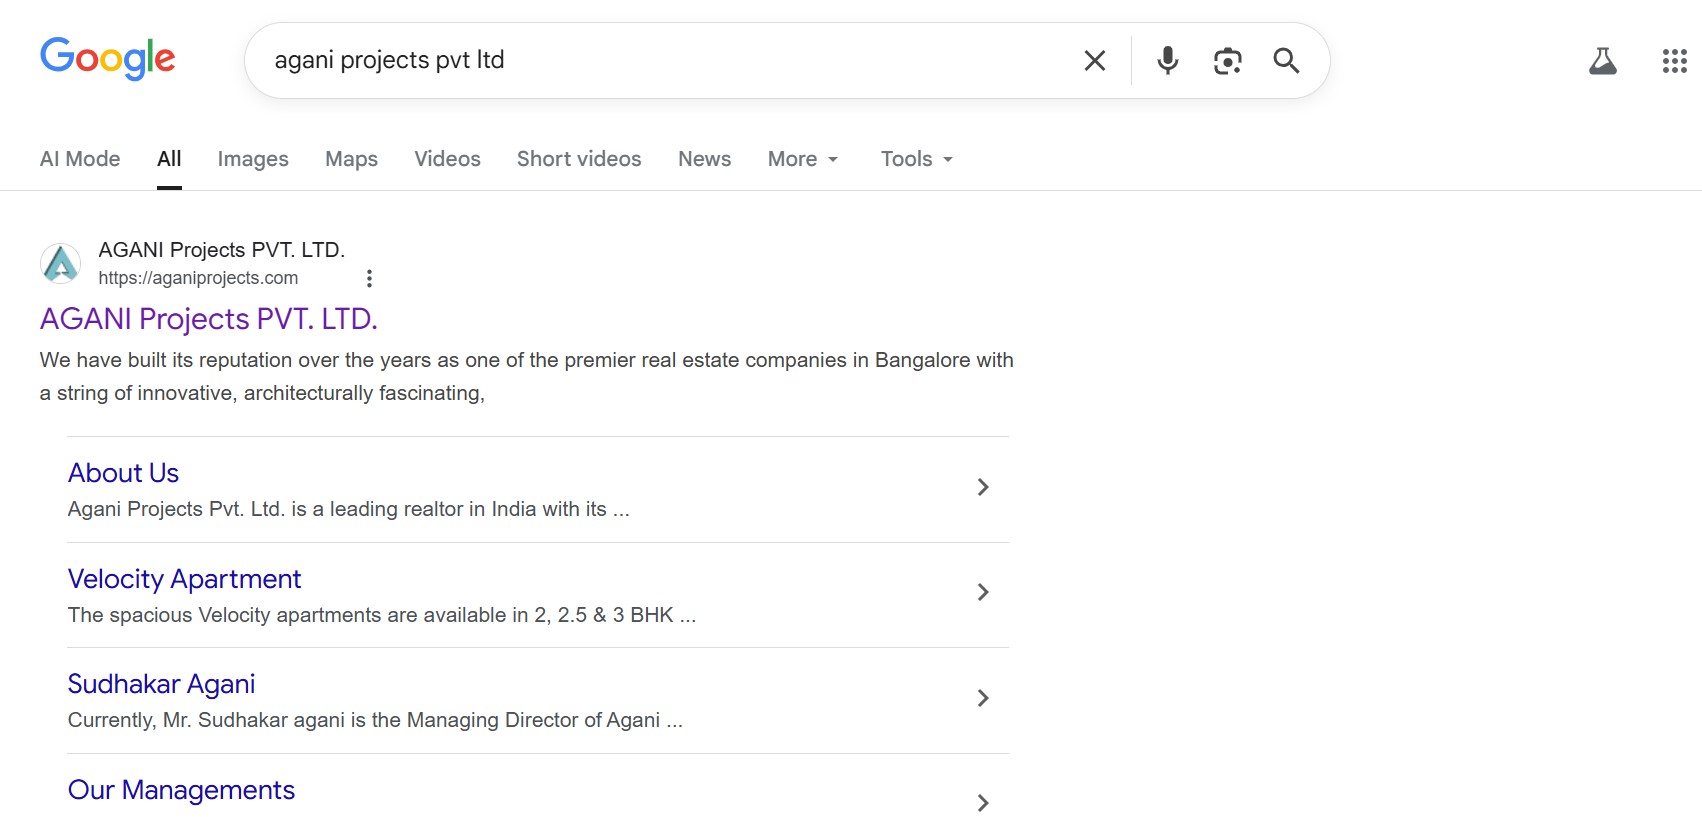Open Google Lens image search
The height and width of the screenshot is (817, 1702).
tap(1227, 61)
